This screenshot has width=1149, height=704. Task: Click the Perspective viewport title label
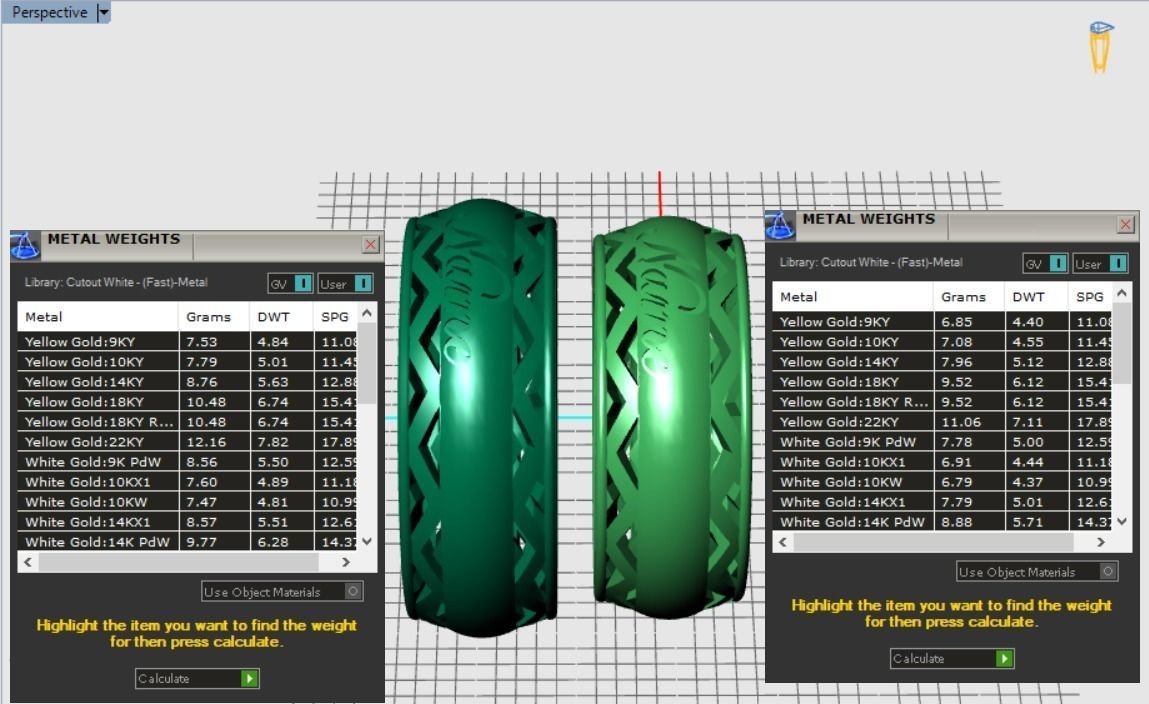(x=50, y=12)
